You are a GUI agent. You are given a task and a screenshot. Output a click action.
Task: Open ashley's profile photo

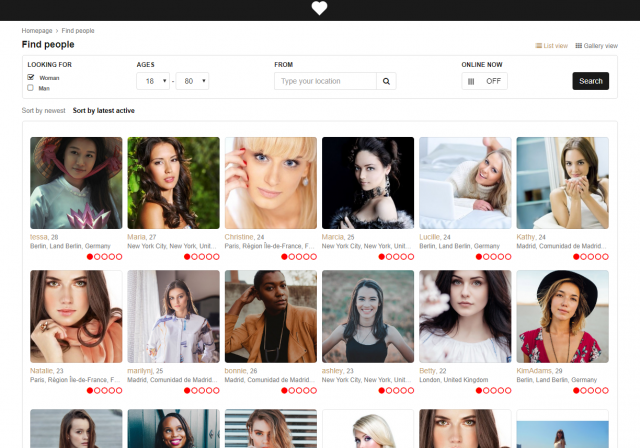point(368,317)
